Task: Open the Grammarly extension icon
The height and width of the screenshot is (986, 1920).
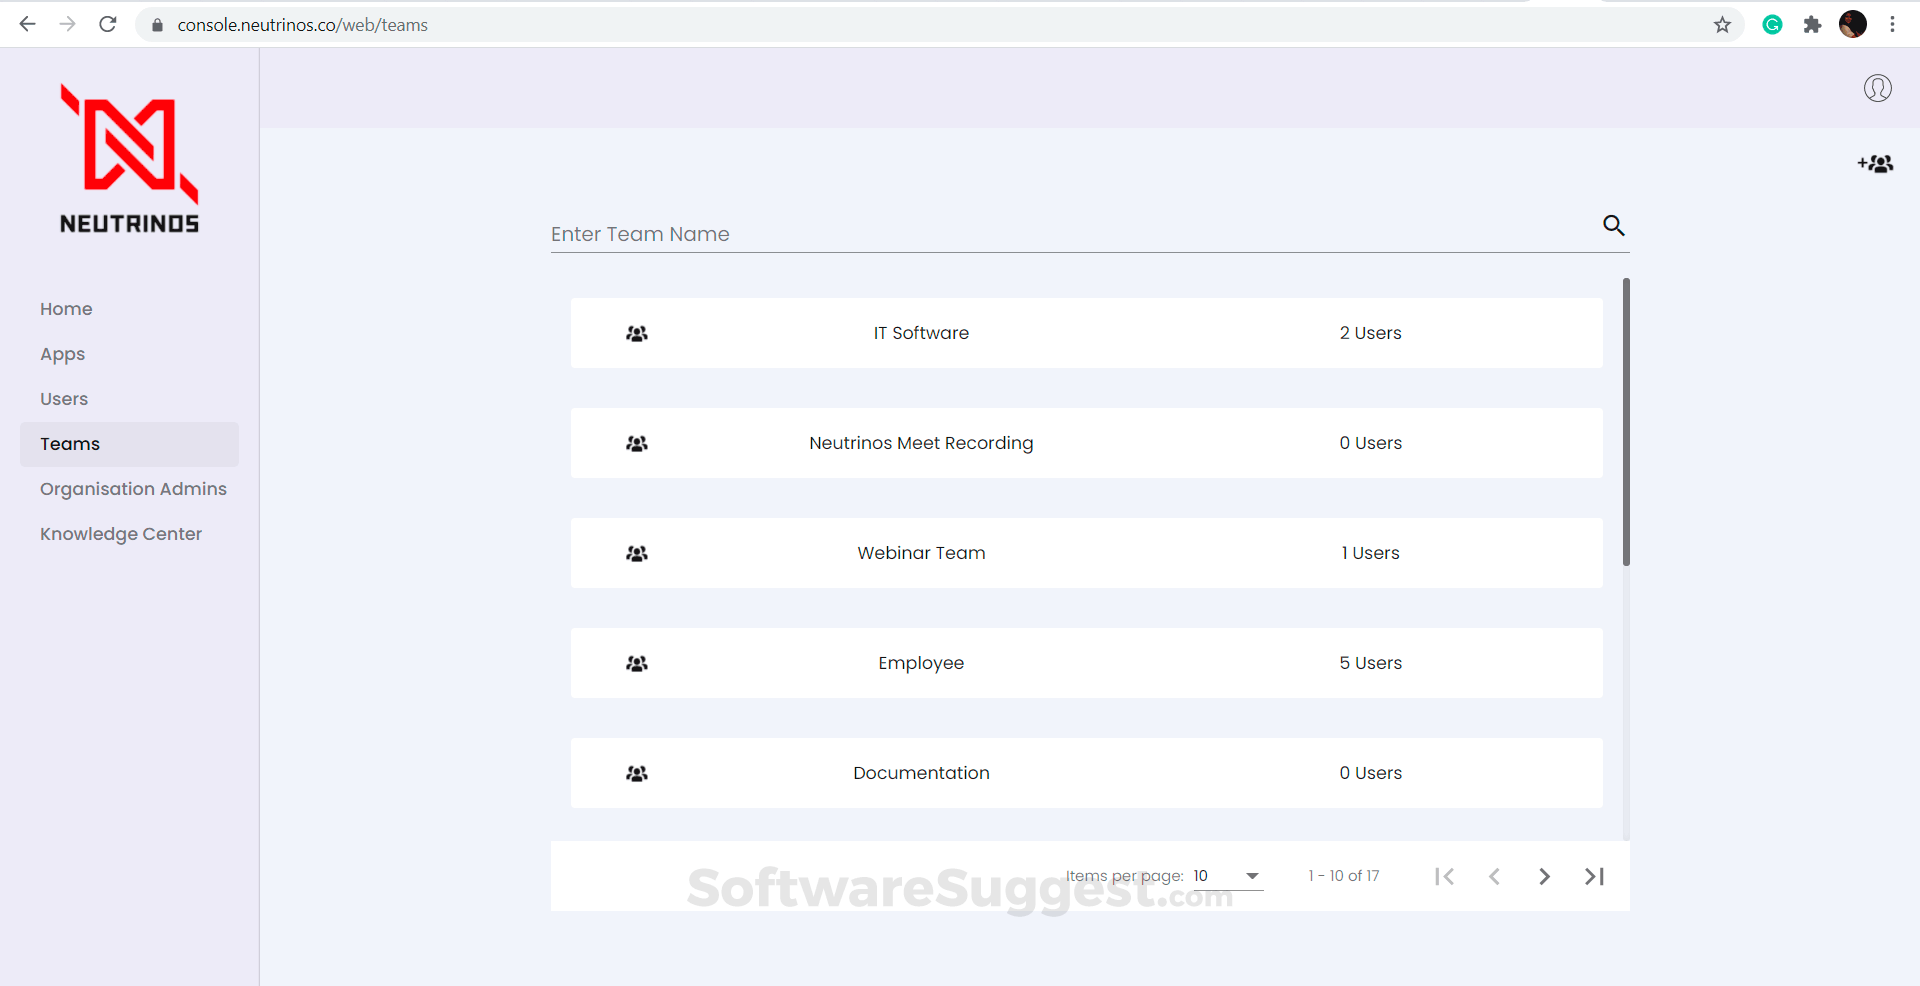Action: [1772, 25]
